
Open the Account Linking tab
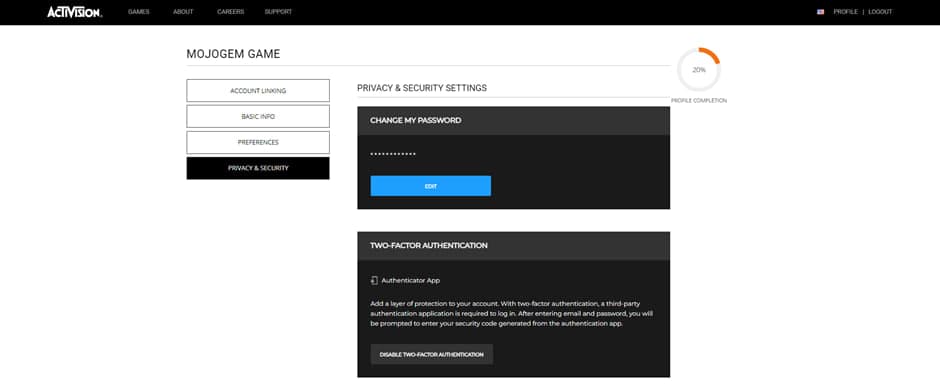pos(258,91)
